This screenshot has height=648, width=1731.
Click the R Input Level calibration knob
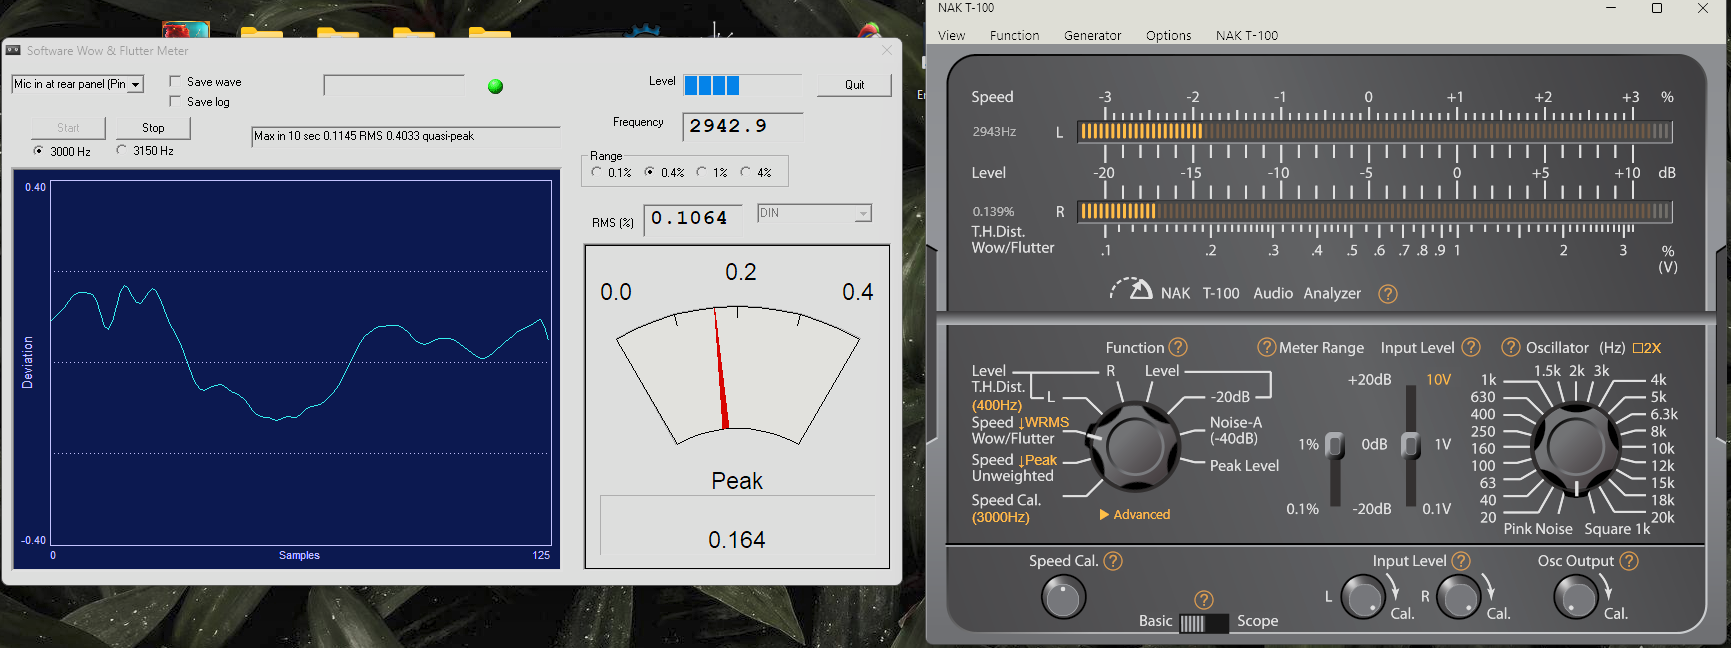pos(1459,598)
